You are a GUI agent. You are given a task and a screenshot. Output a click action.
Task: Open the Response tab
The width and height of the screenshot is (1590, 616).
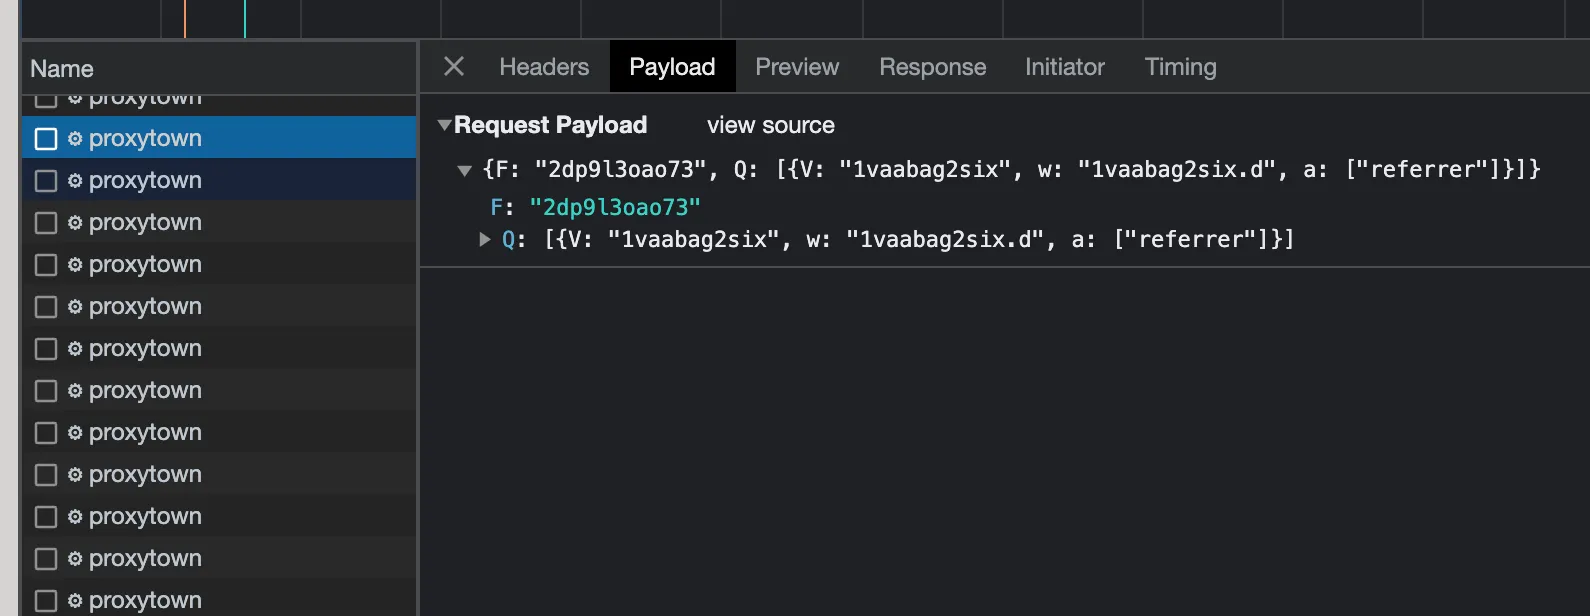point(932,67)
